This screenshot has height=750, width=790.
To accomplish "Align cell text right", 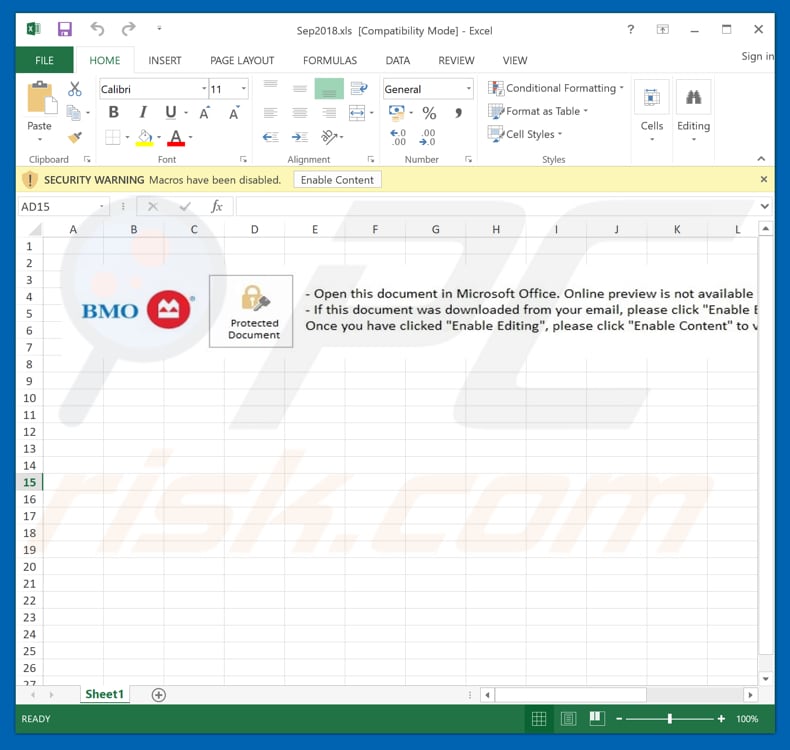I will [x=329, y=113].
